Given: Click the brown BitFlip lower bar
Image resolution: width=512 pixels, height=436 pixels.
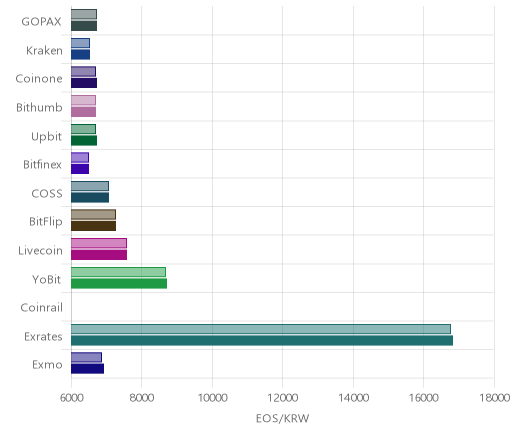Looking at the screenshot, I should click(x=93, y=226).
